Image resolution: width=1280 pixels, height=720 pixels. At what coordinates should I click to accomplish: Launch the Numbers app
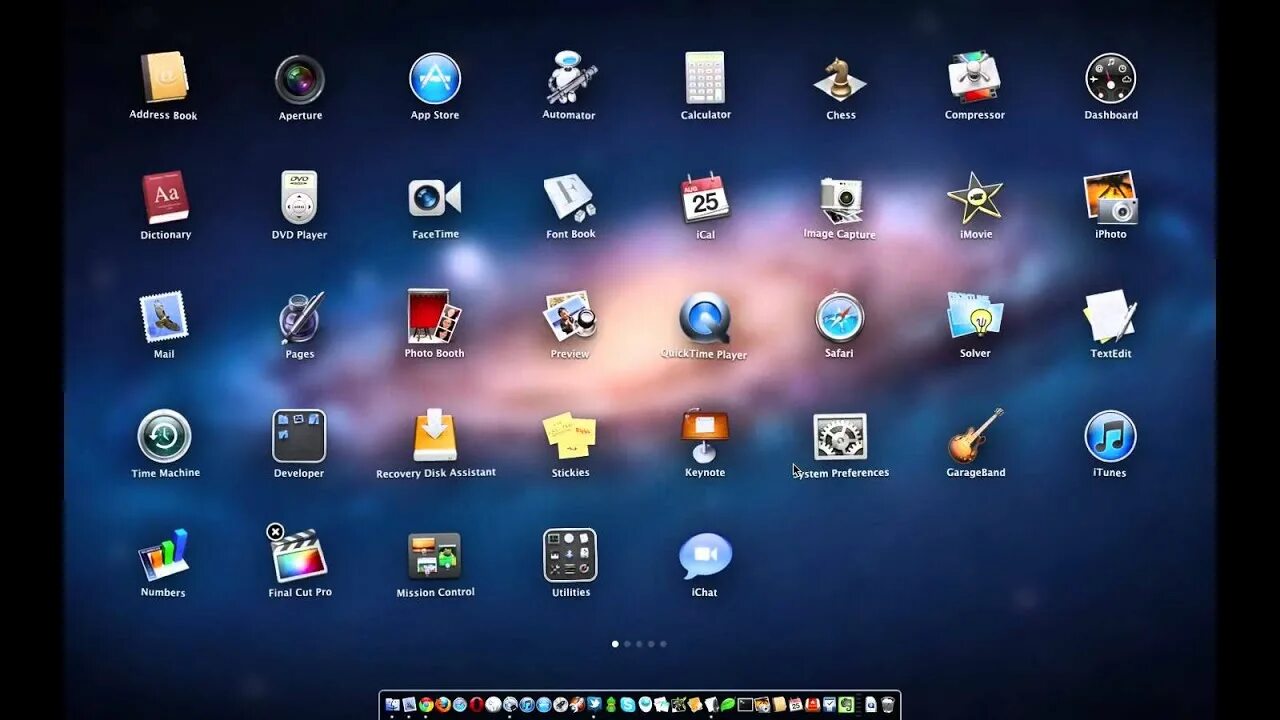164,555
